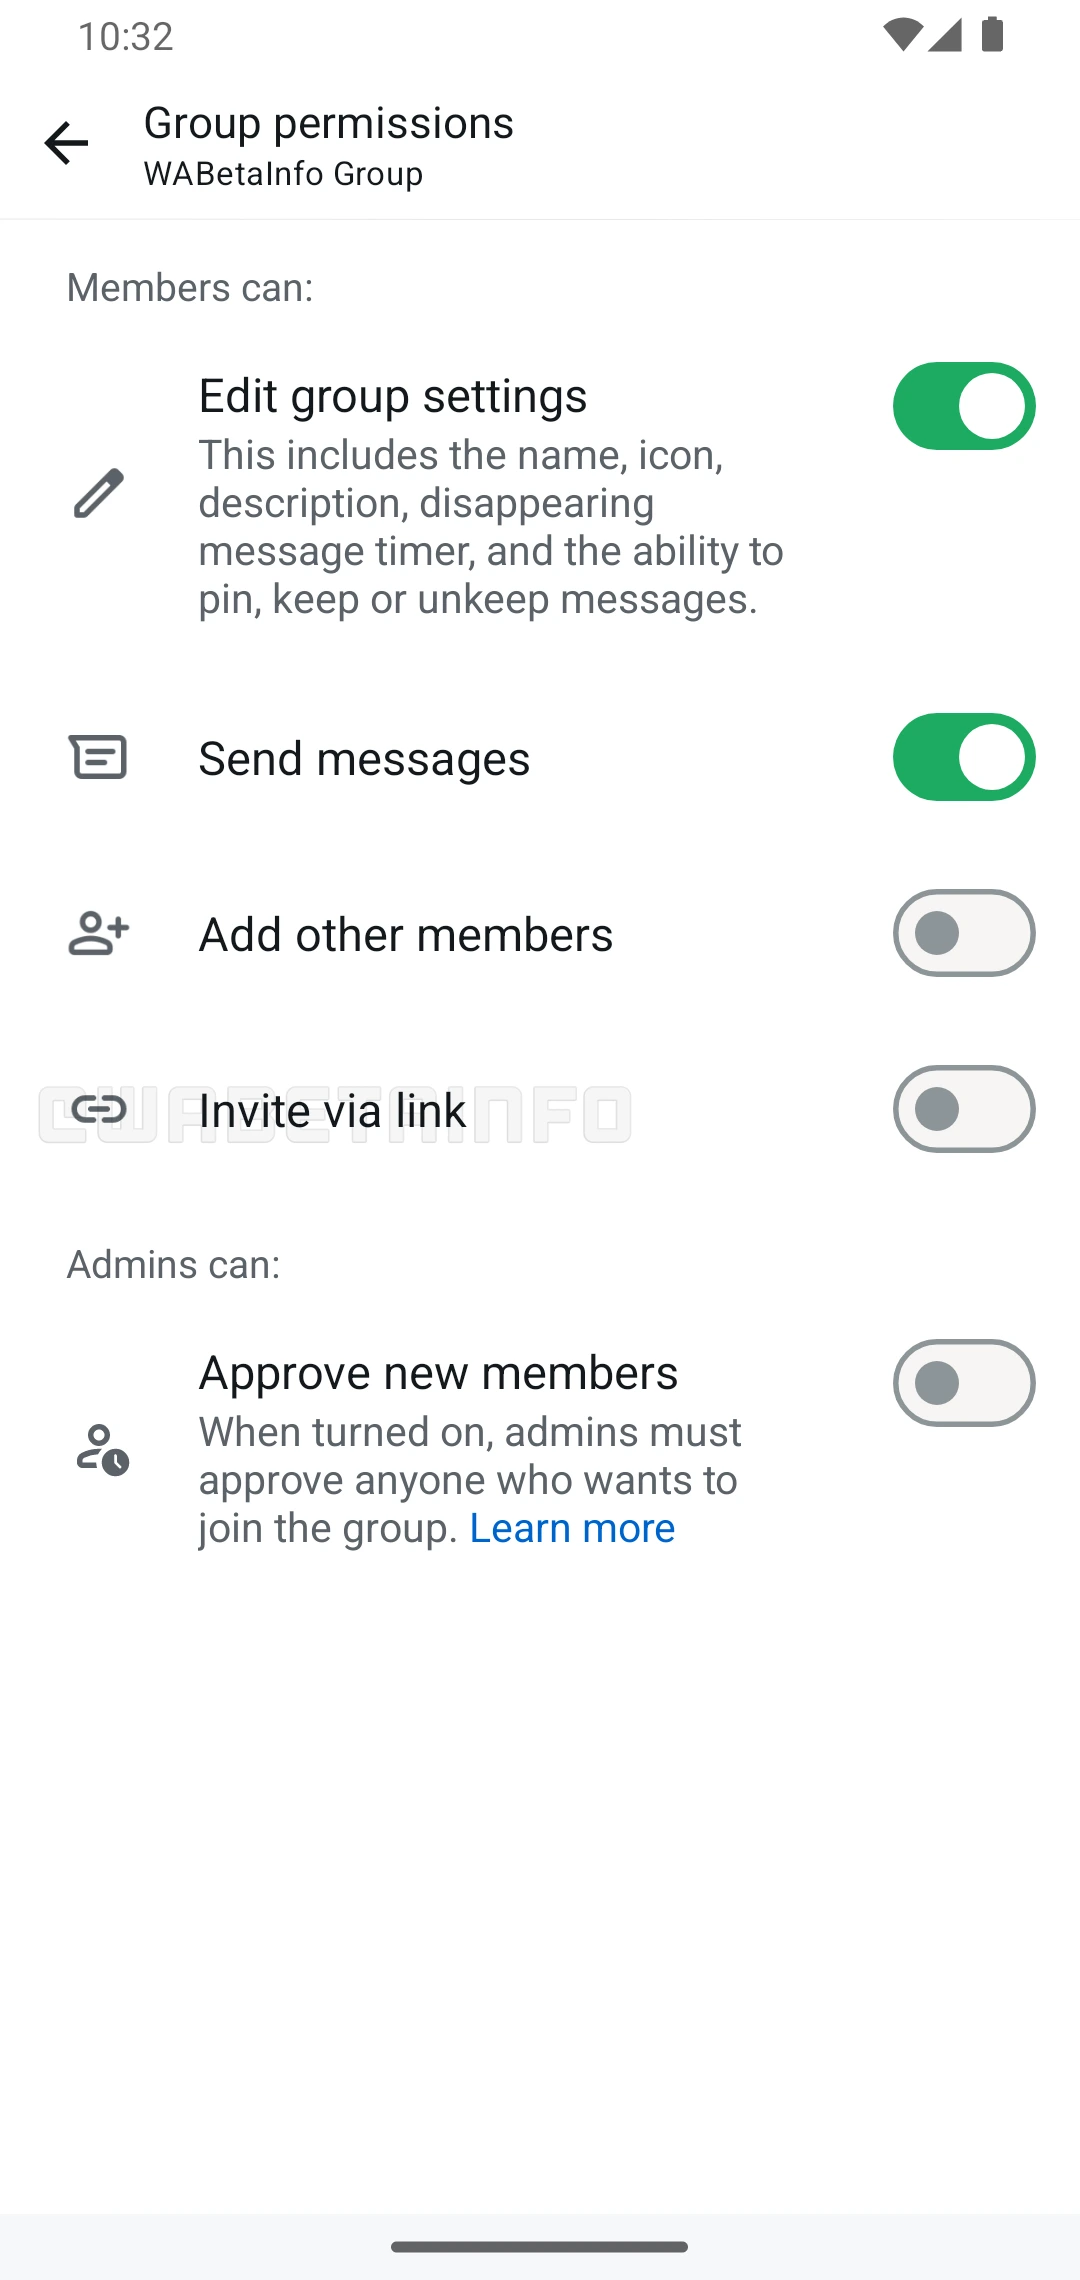Turn off the Send messages switch
This screenshot has height=2280, width=1080.
(x=963, y=757)
